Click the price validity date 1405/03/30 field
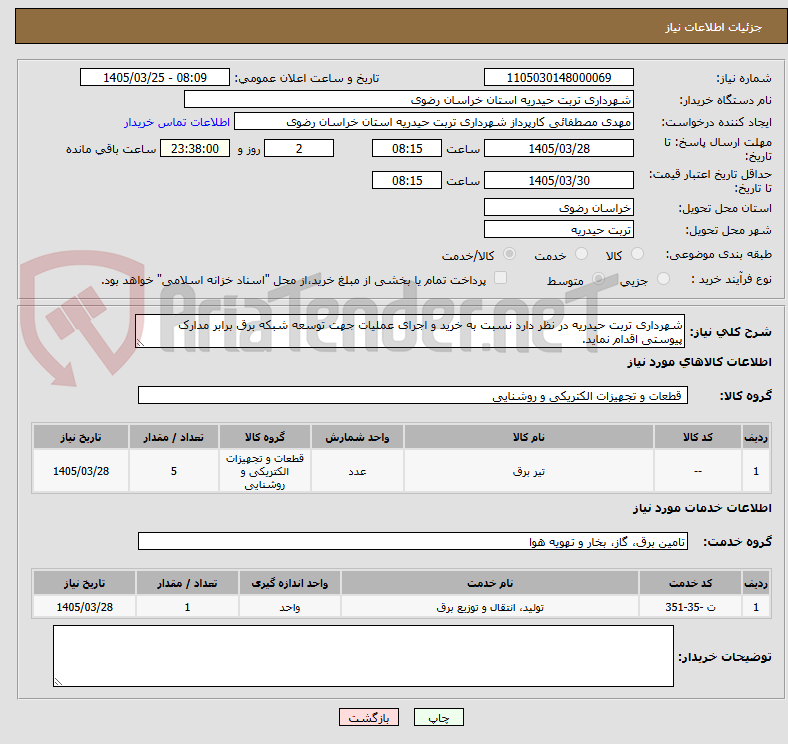 558,180
